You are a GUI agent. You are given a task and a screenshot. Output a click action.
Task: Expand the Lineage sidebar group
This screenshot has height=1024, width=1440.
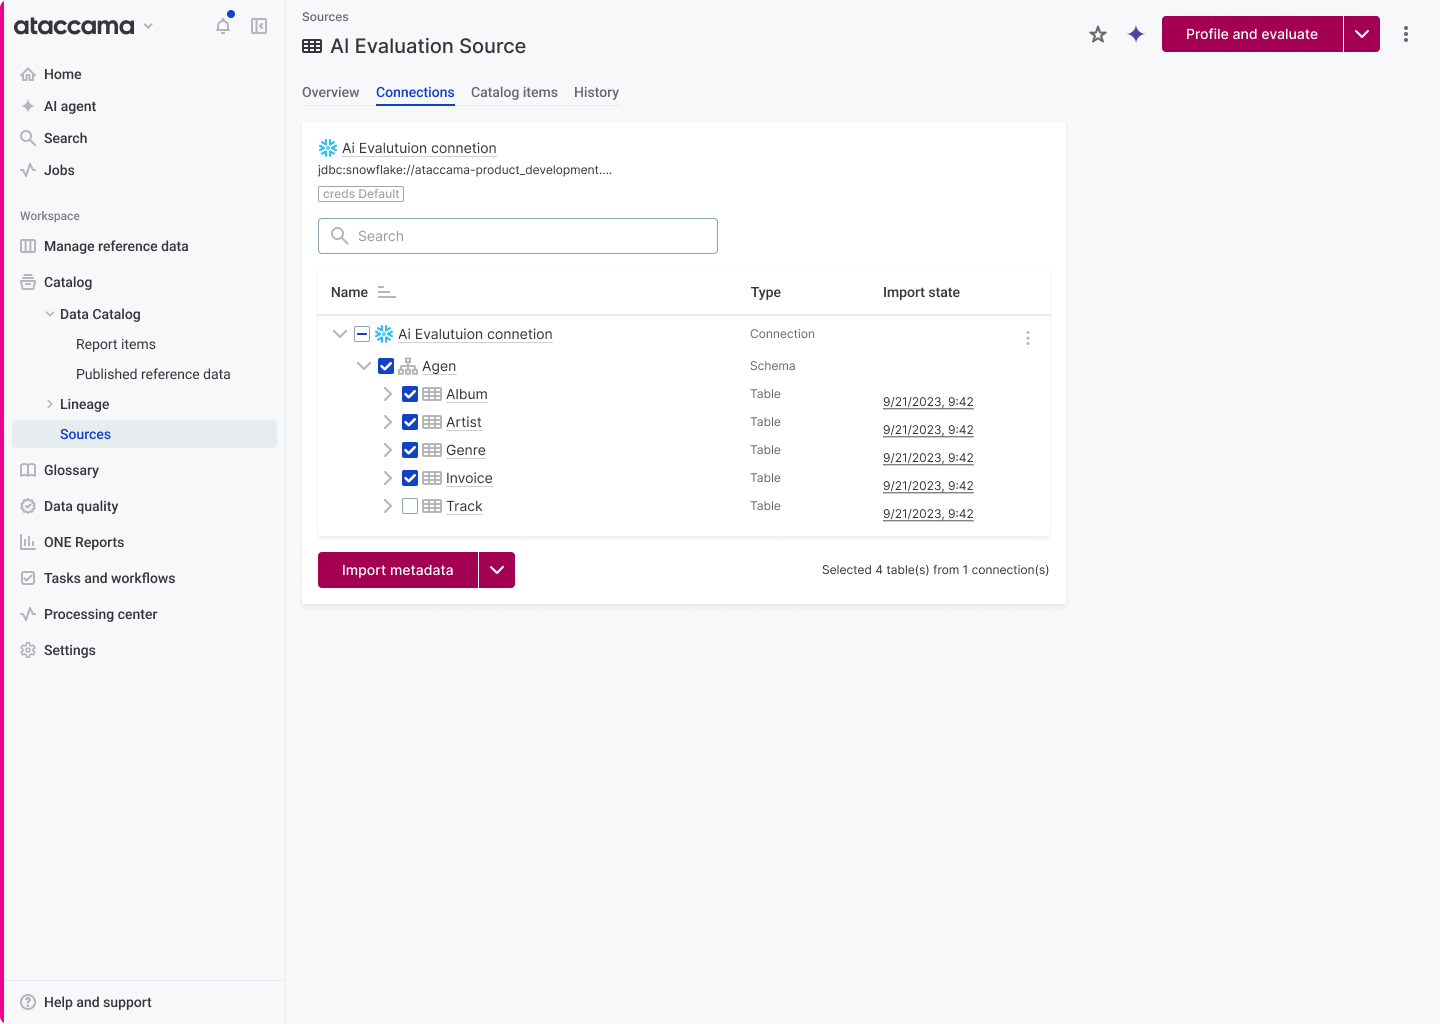click(50, 404)
